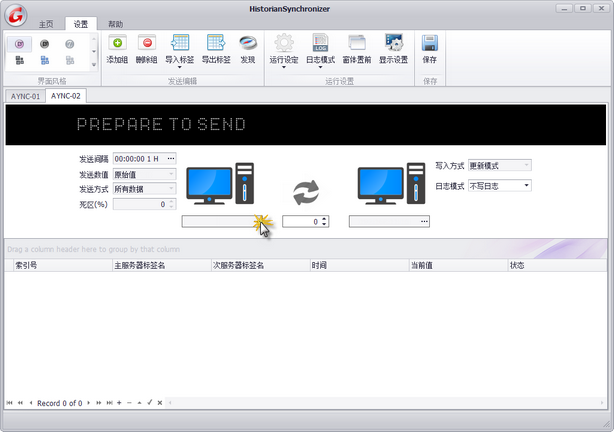The image size is (614, 432).
Task: Click the 导入标签 import table icon
Action: [180, 43]
